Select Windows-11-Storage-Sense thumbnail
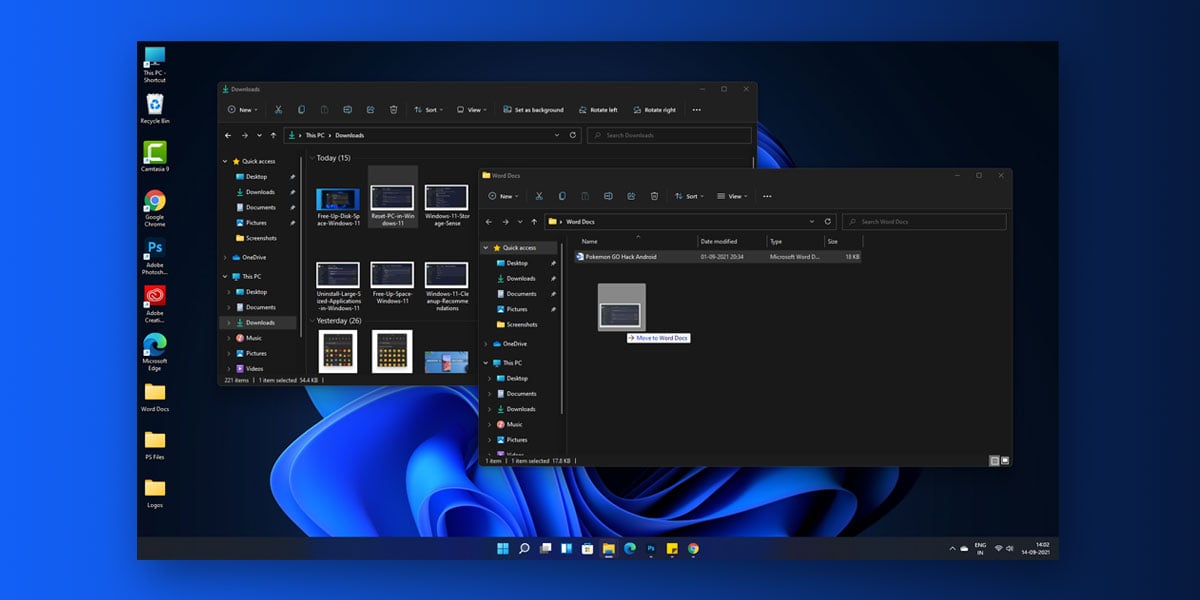 click(x=447, y=206)
